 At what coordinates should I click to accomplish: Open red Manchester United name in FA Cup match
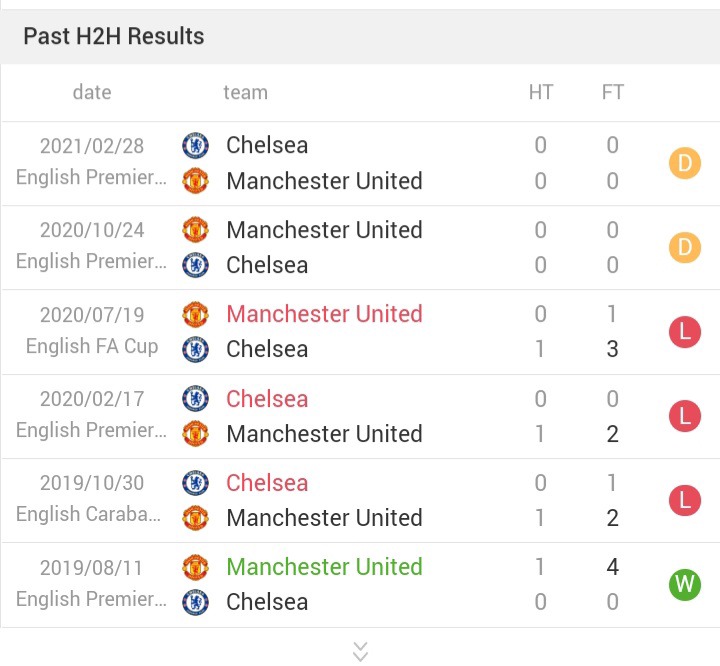coord(324,314)
